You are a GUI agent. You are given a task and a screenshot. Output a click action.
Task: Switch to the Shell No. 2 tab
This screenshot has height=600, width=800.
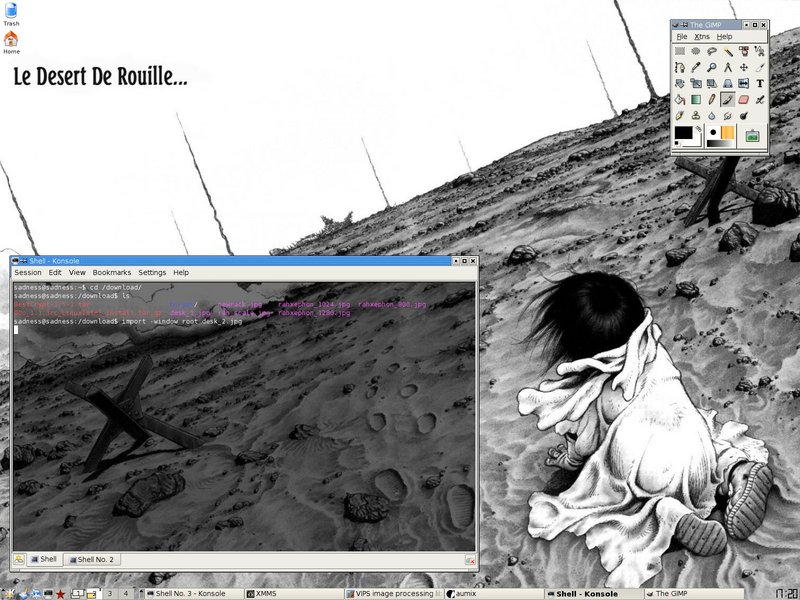click(92, 560)
